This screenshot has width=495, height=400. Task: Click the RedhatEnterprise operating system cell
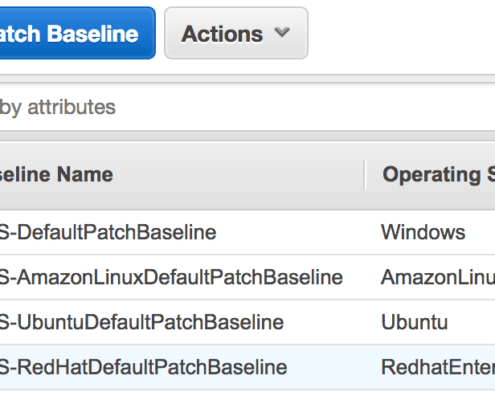tap(438, 367)
